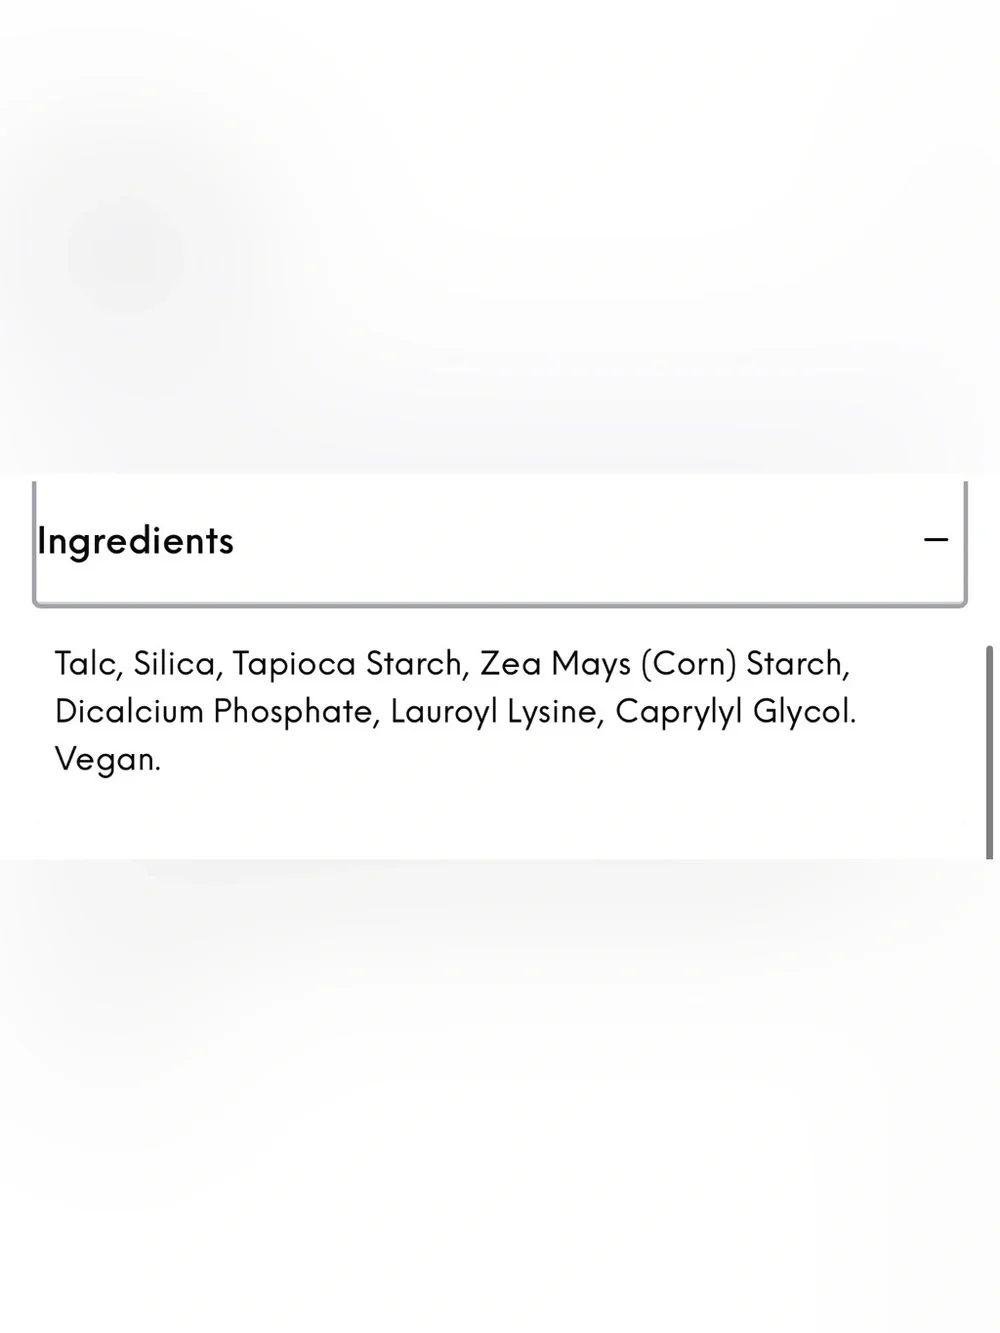Click the word Lauroyl in second line

pos(444,711)
